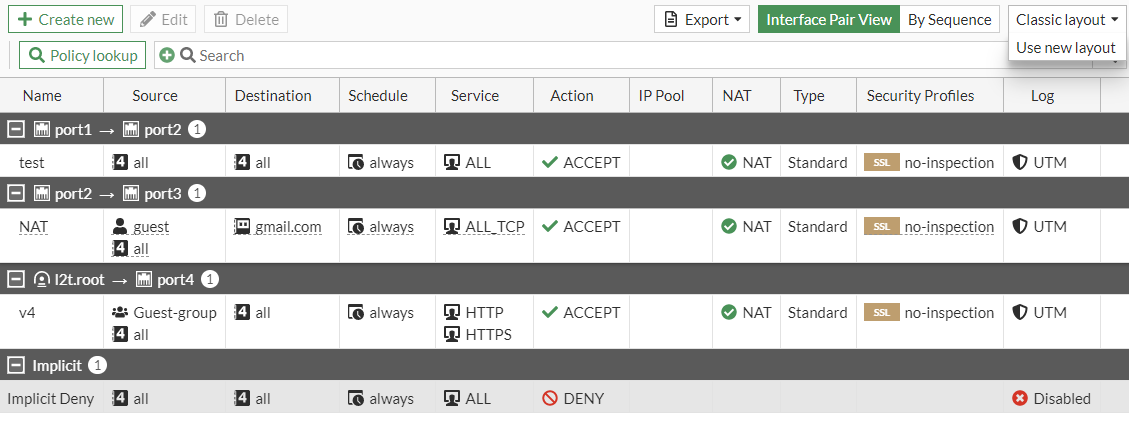This screenshot has height=424, width=1129.
Task: Switch to By Sequence view
Action: pos(949,19)
